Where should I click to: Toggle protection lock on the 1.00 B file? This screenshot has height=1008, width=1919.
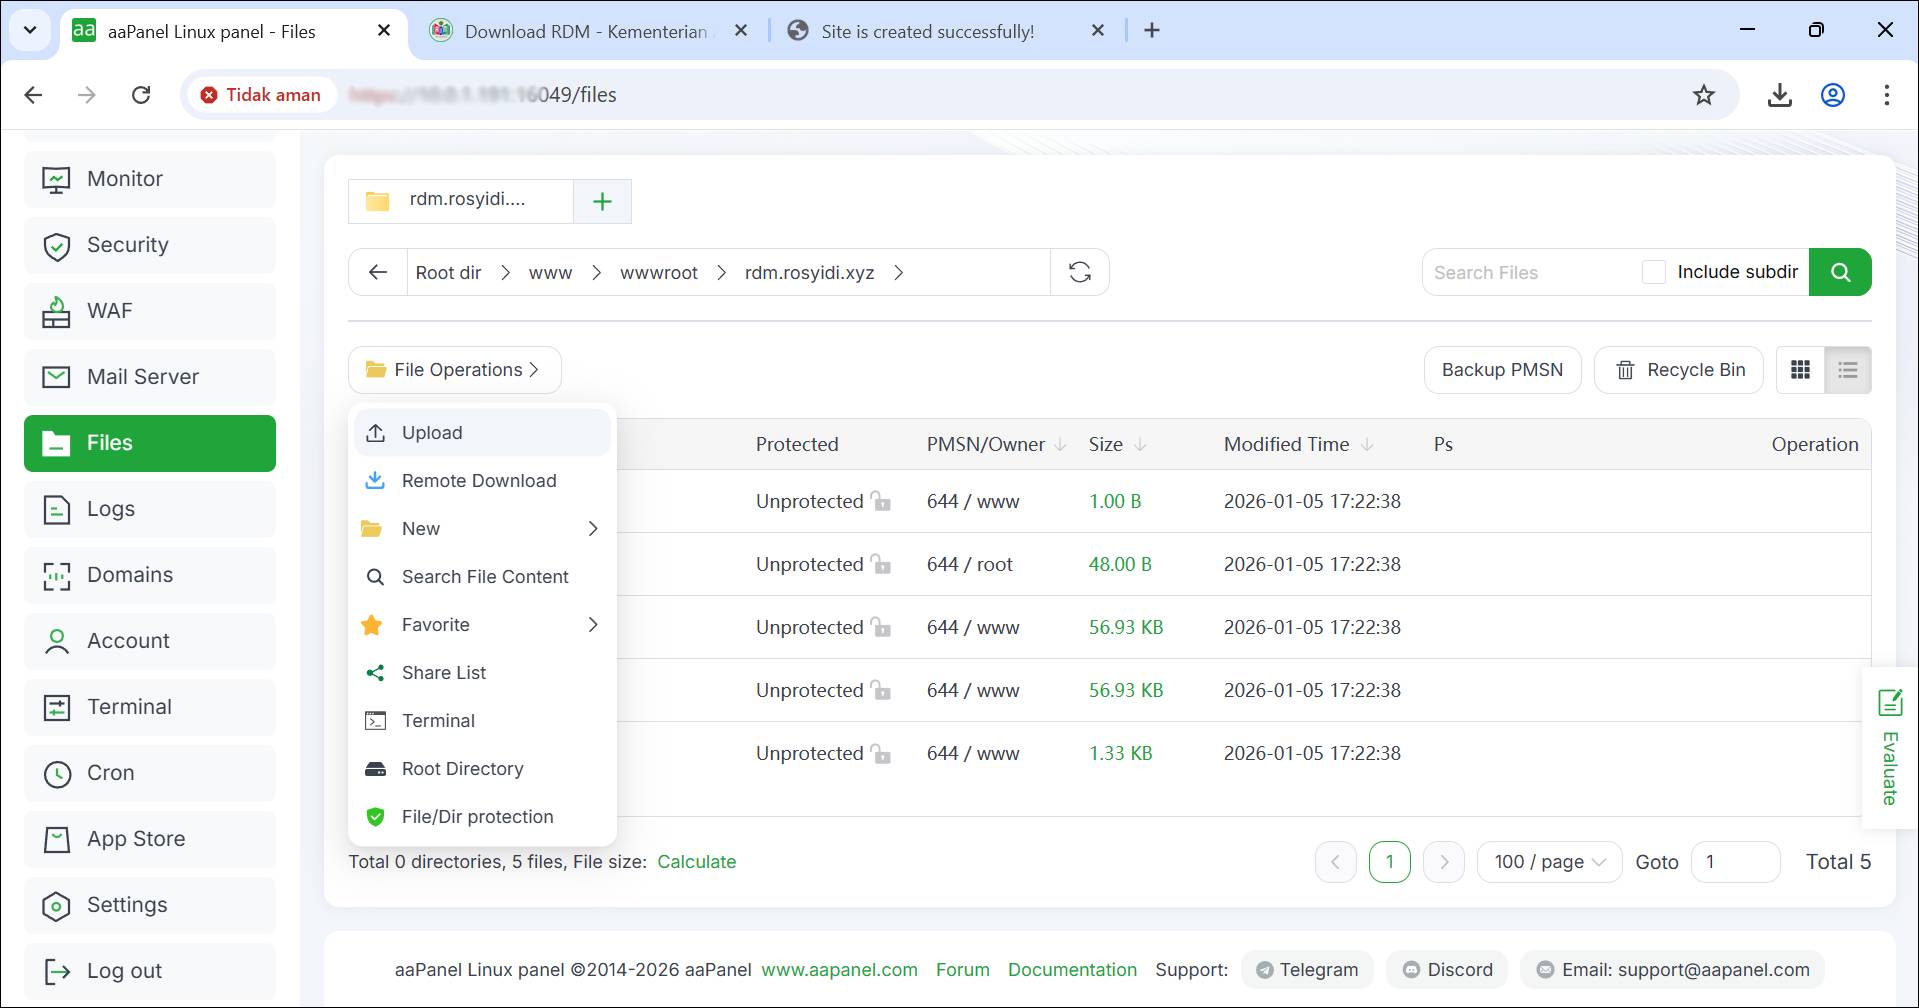[880, 502]
